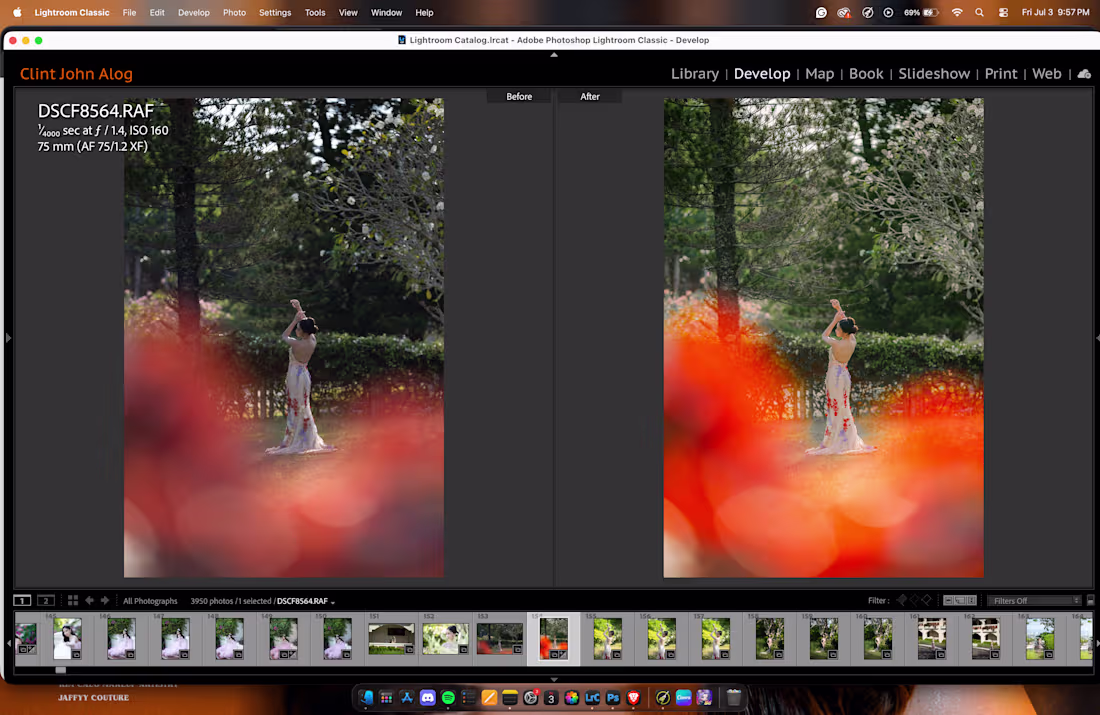Select filmstrip thumbnail number 155

point(608,638)
